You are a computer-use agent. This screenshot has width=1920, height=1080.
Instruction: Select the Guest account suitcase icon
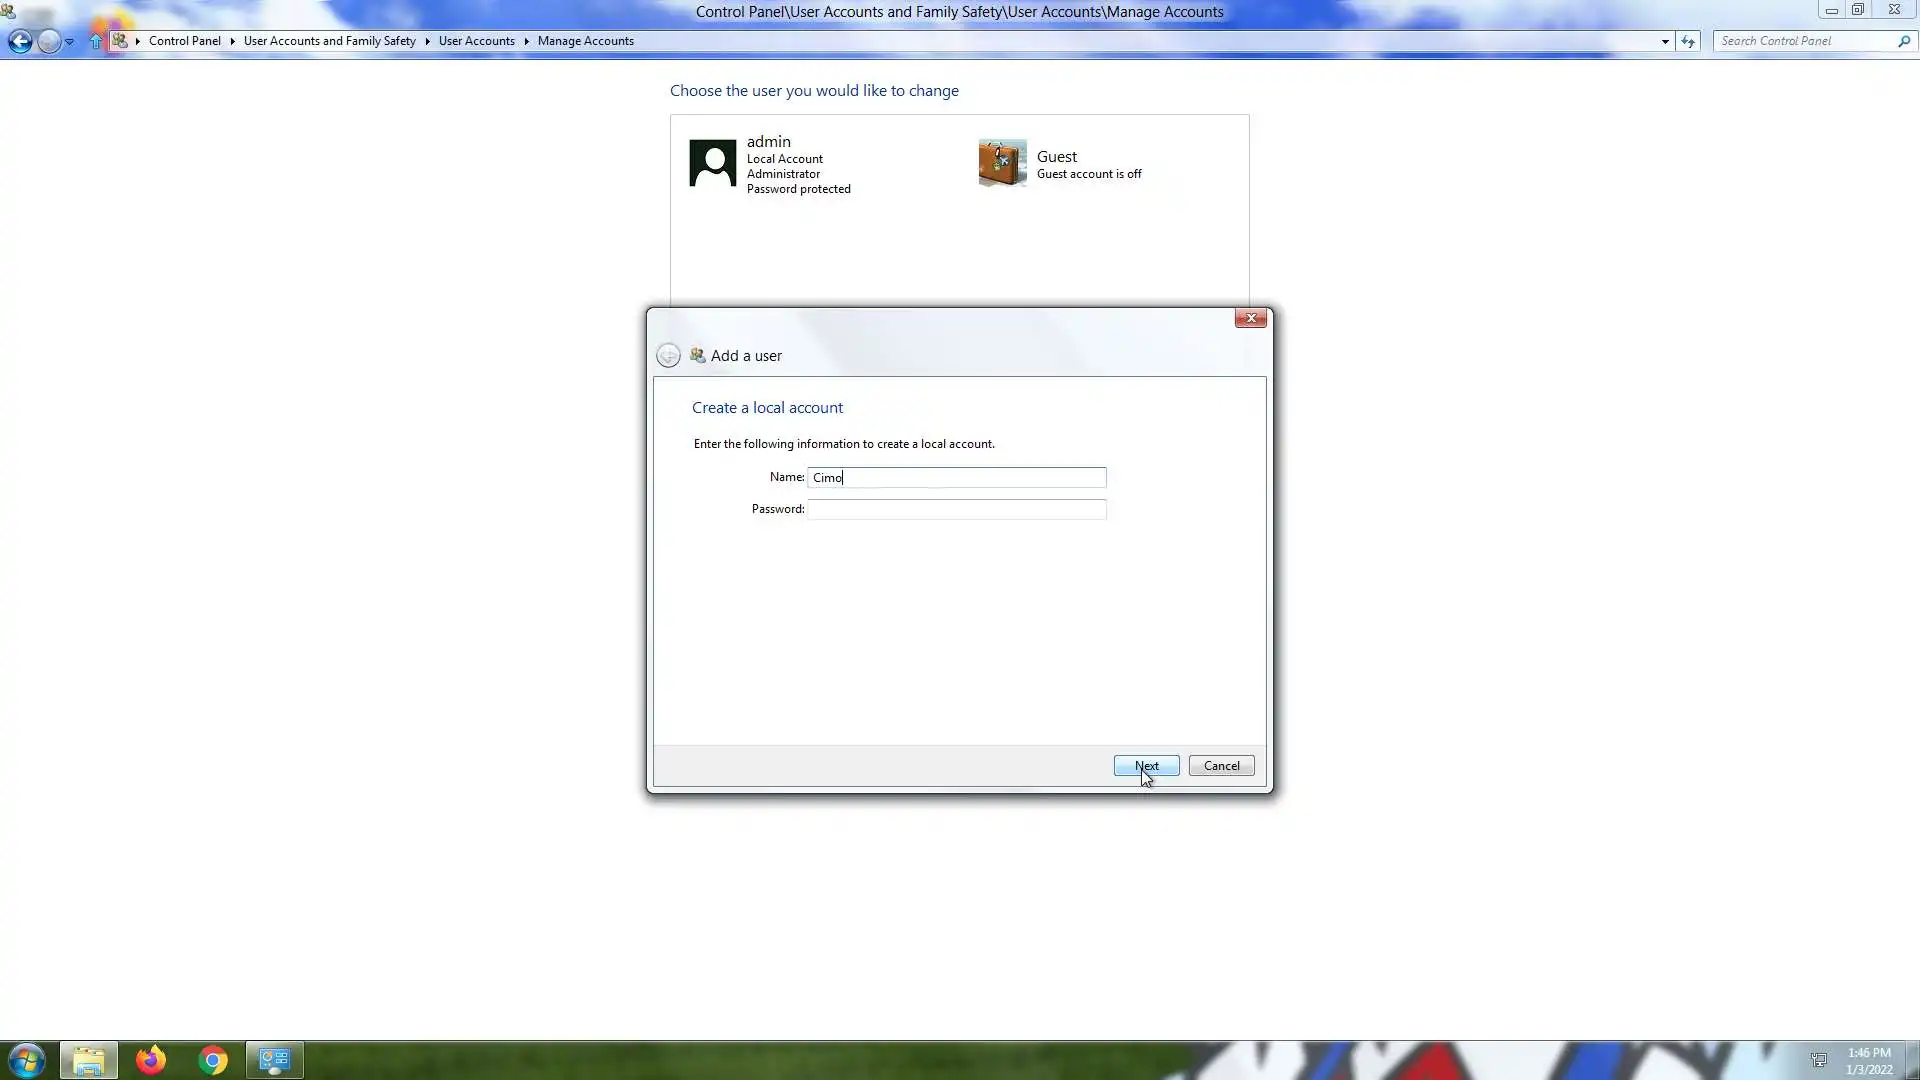pyautogui.click(x=1002, y=163)
